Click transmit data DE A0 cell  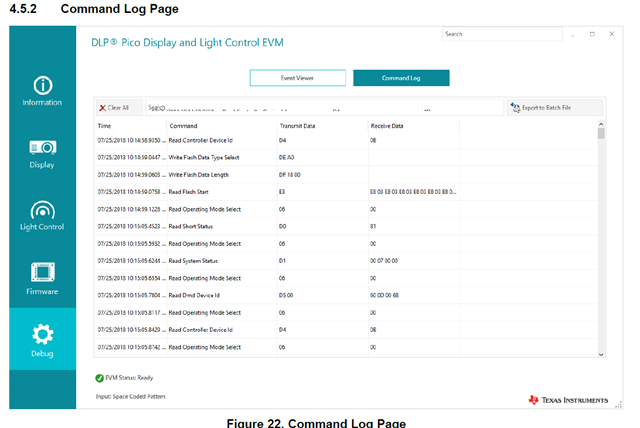coord(287,157)
